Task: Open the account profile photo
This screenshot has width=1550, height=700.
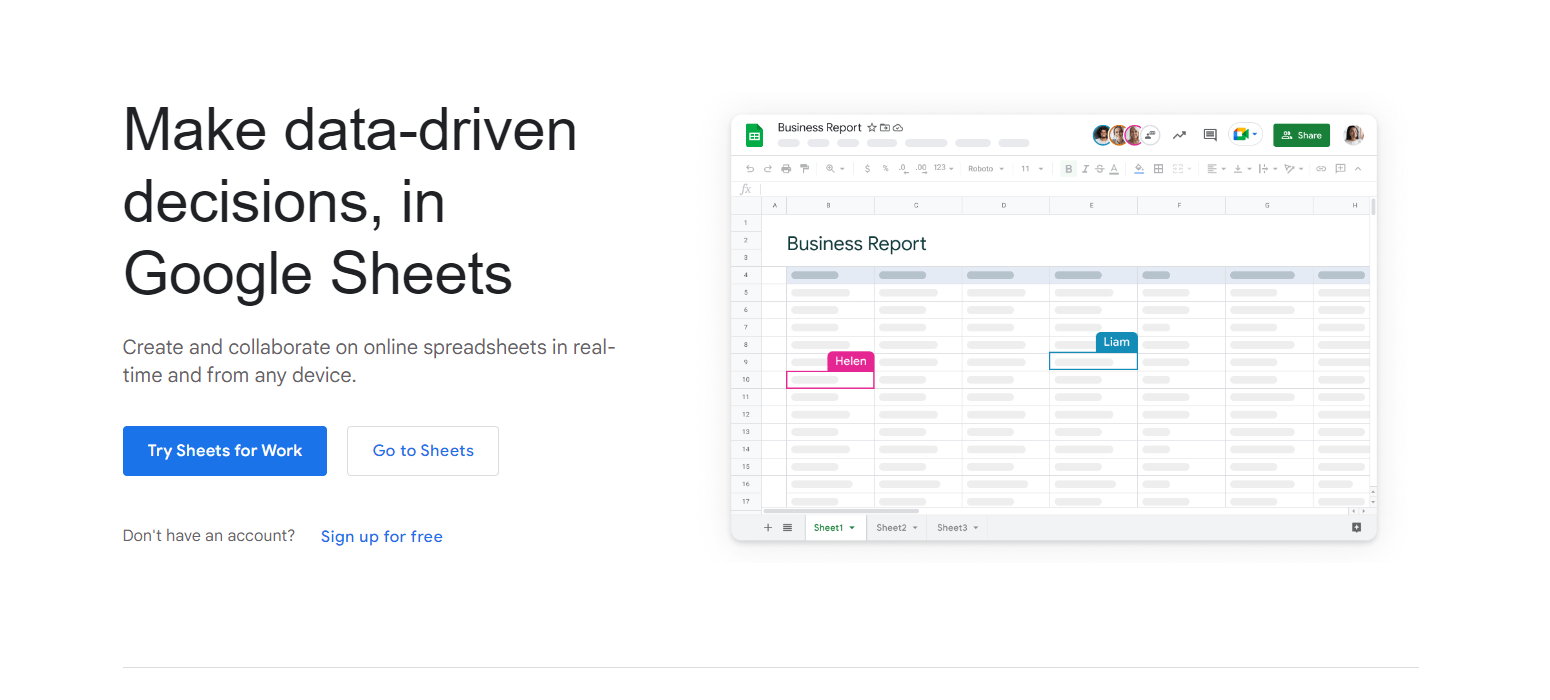Action: click(x=1353, y=135)
